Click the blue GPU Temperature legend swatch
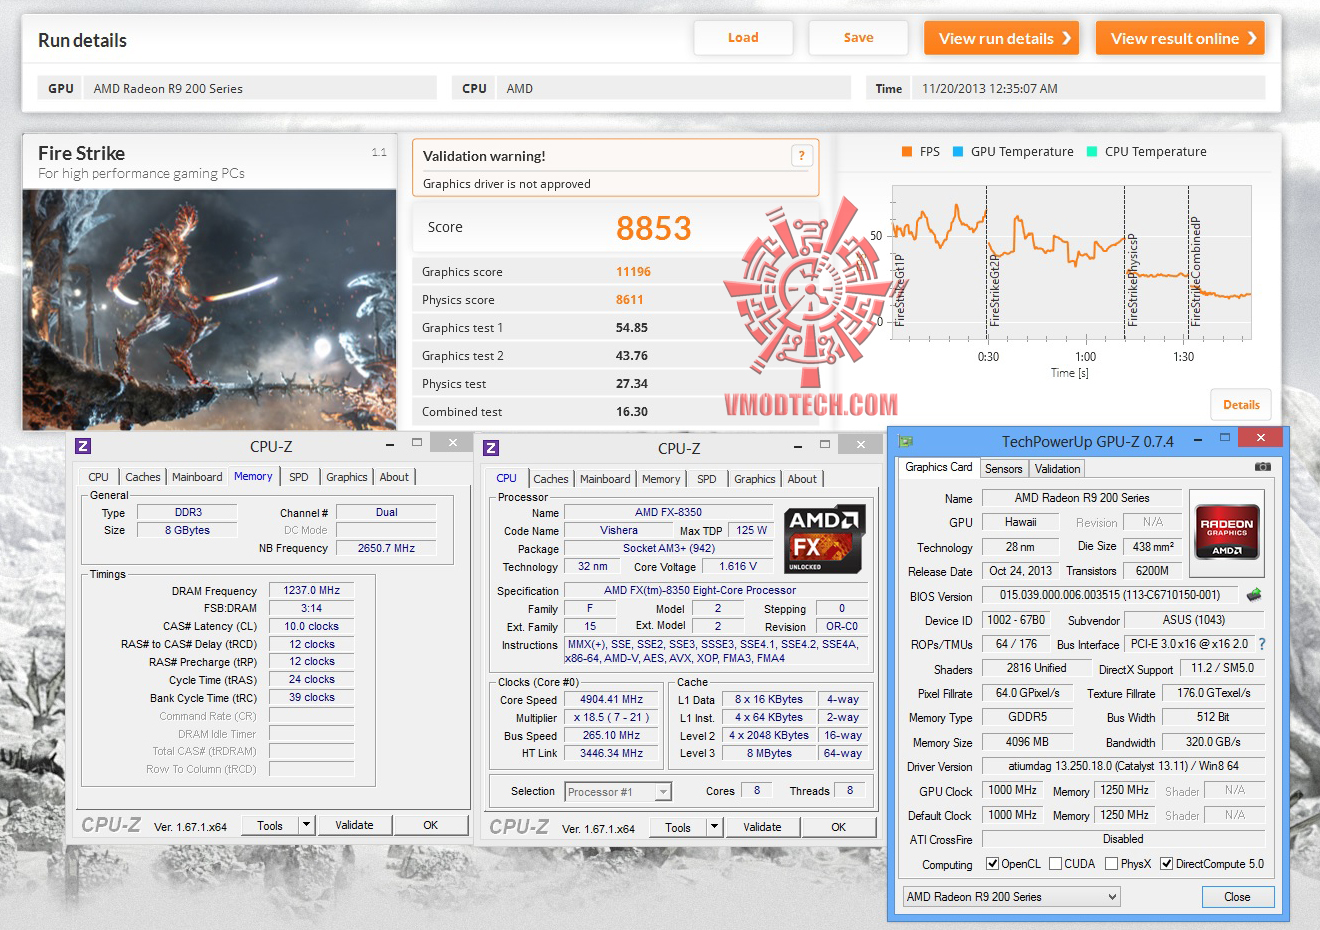Image resolution: width=1320 pixels, height=930 pixels. 958,152
